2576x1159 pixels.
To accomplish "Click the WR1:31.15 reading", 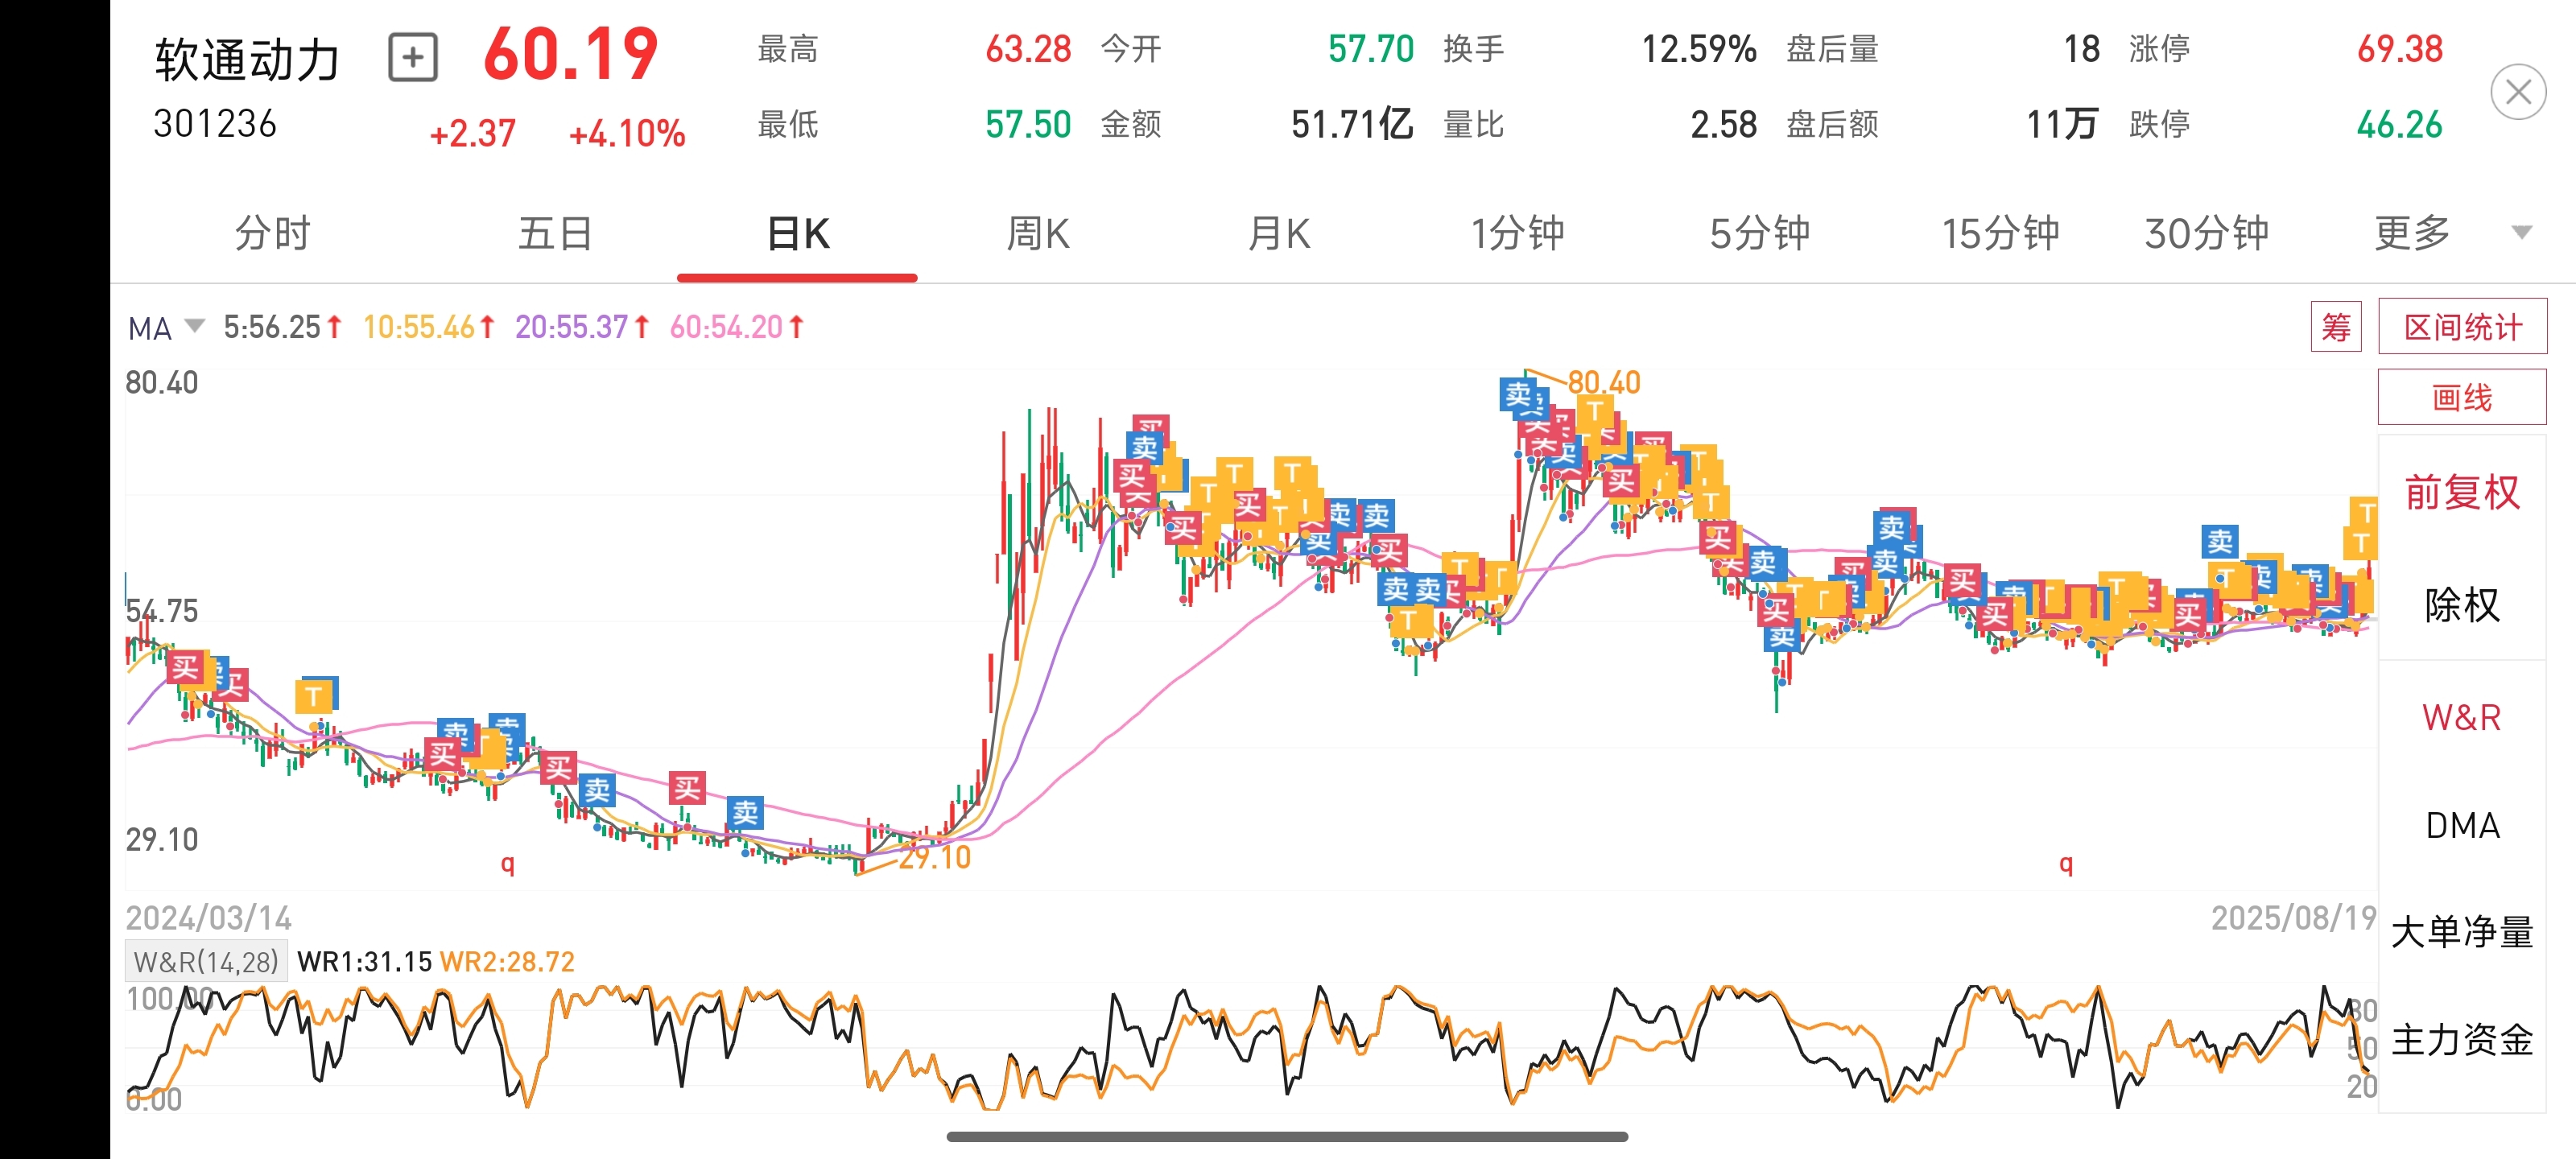I will click(364, 962).
